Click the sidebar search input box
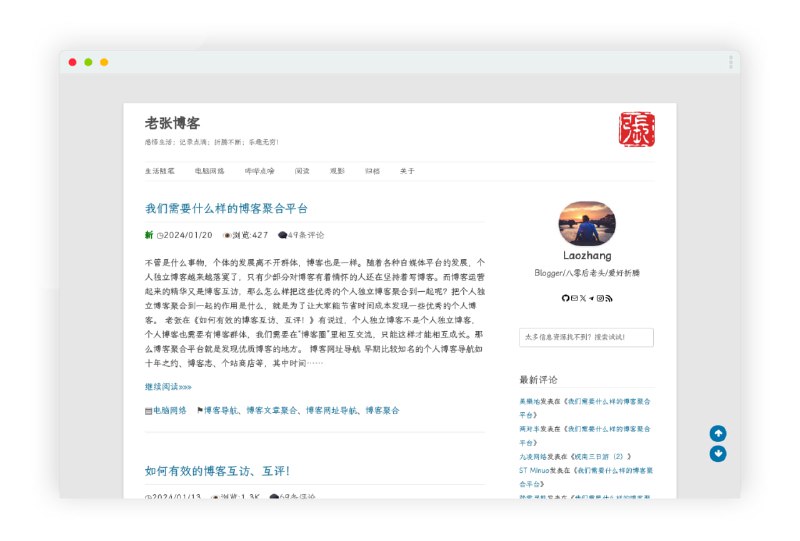Viewport: 800px width, 541px height. click(586, 338)
